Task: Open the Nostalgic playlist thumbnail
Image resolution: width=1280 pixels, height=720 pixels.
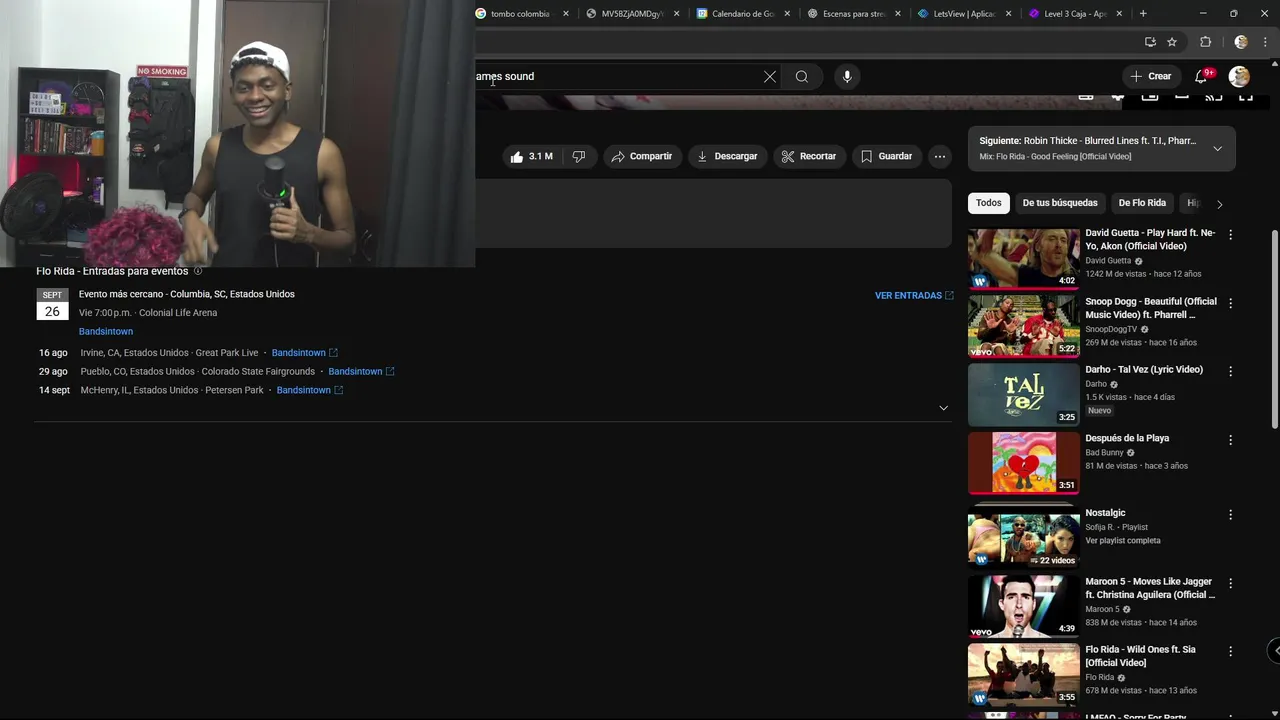Action: pyautogui.click(x=1024, y=538)
